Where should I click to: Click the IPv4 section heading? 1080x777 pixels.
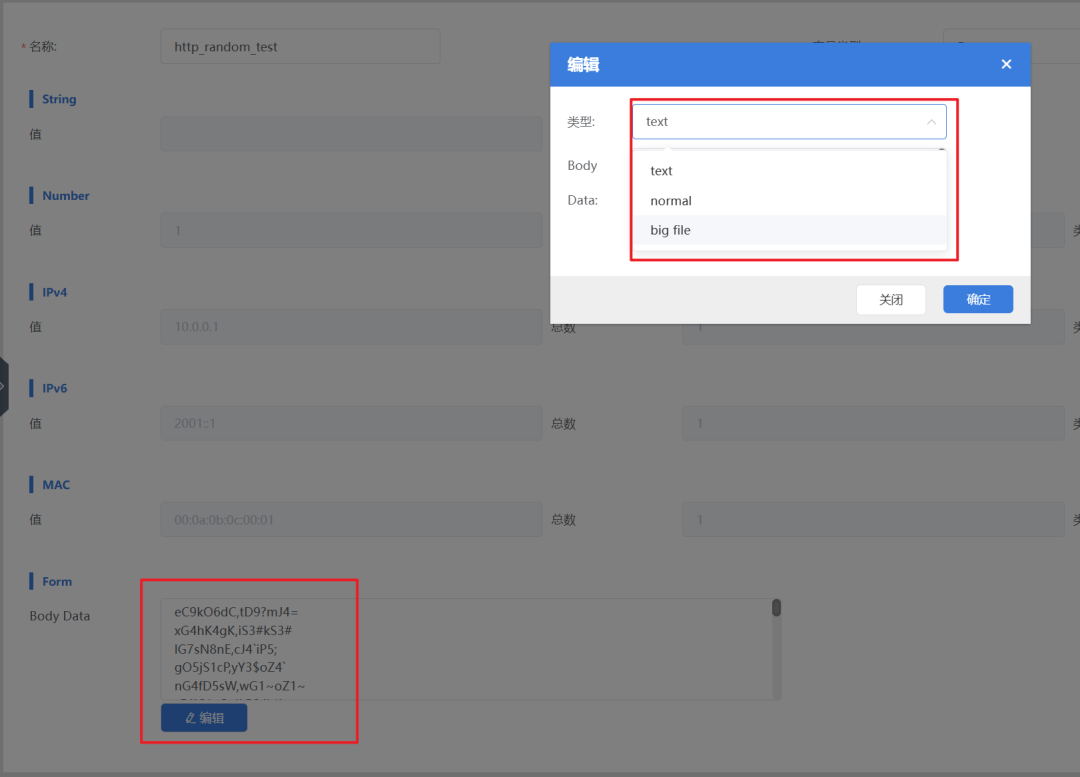tap(54, 292)
